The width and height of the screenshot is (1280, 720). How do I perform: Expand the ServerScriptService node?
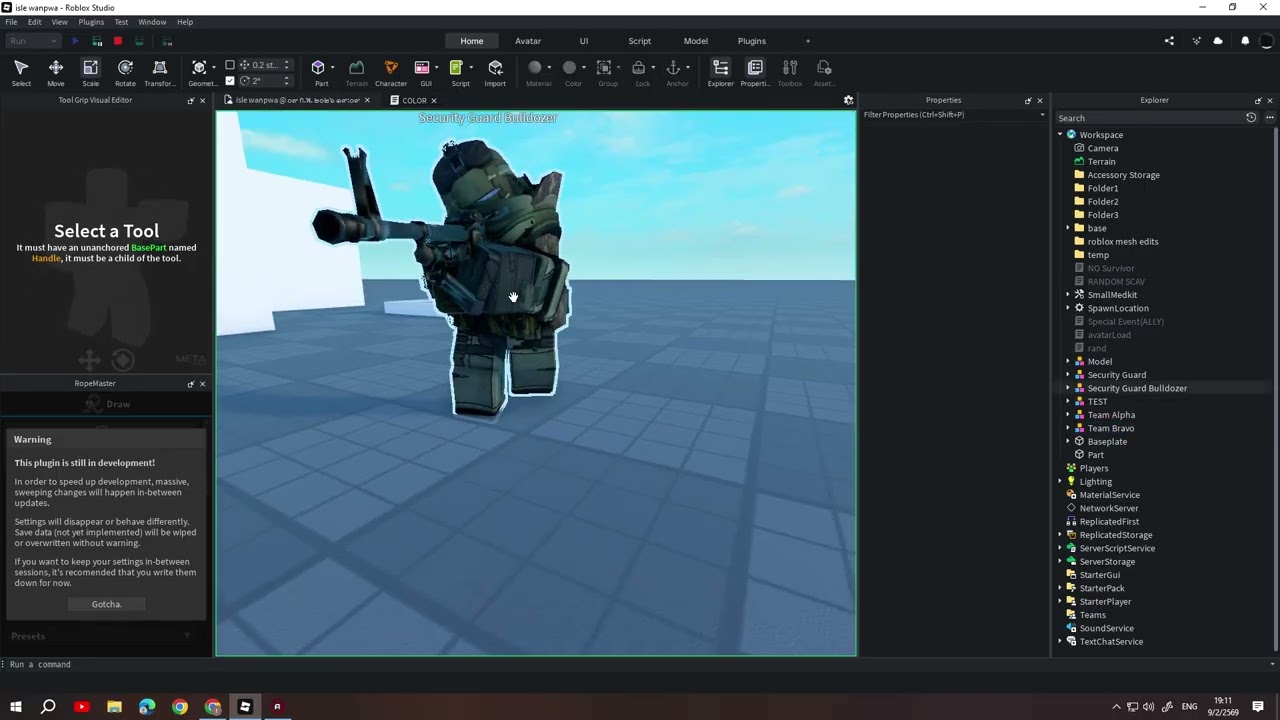(x=1060, y=548)
